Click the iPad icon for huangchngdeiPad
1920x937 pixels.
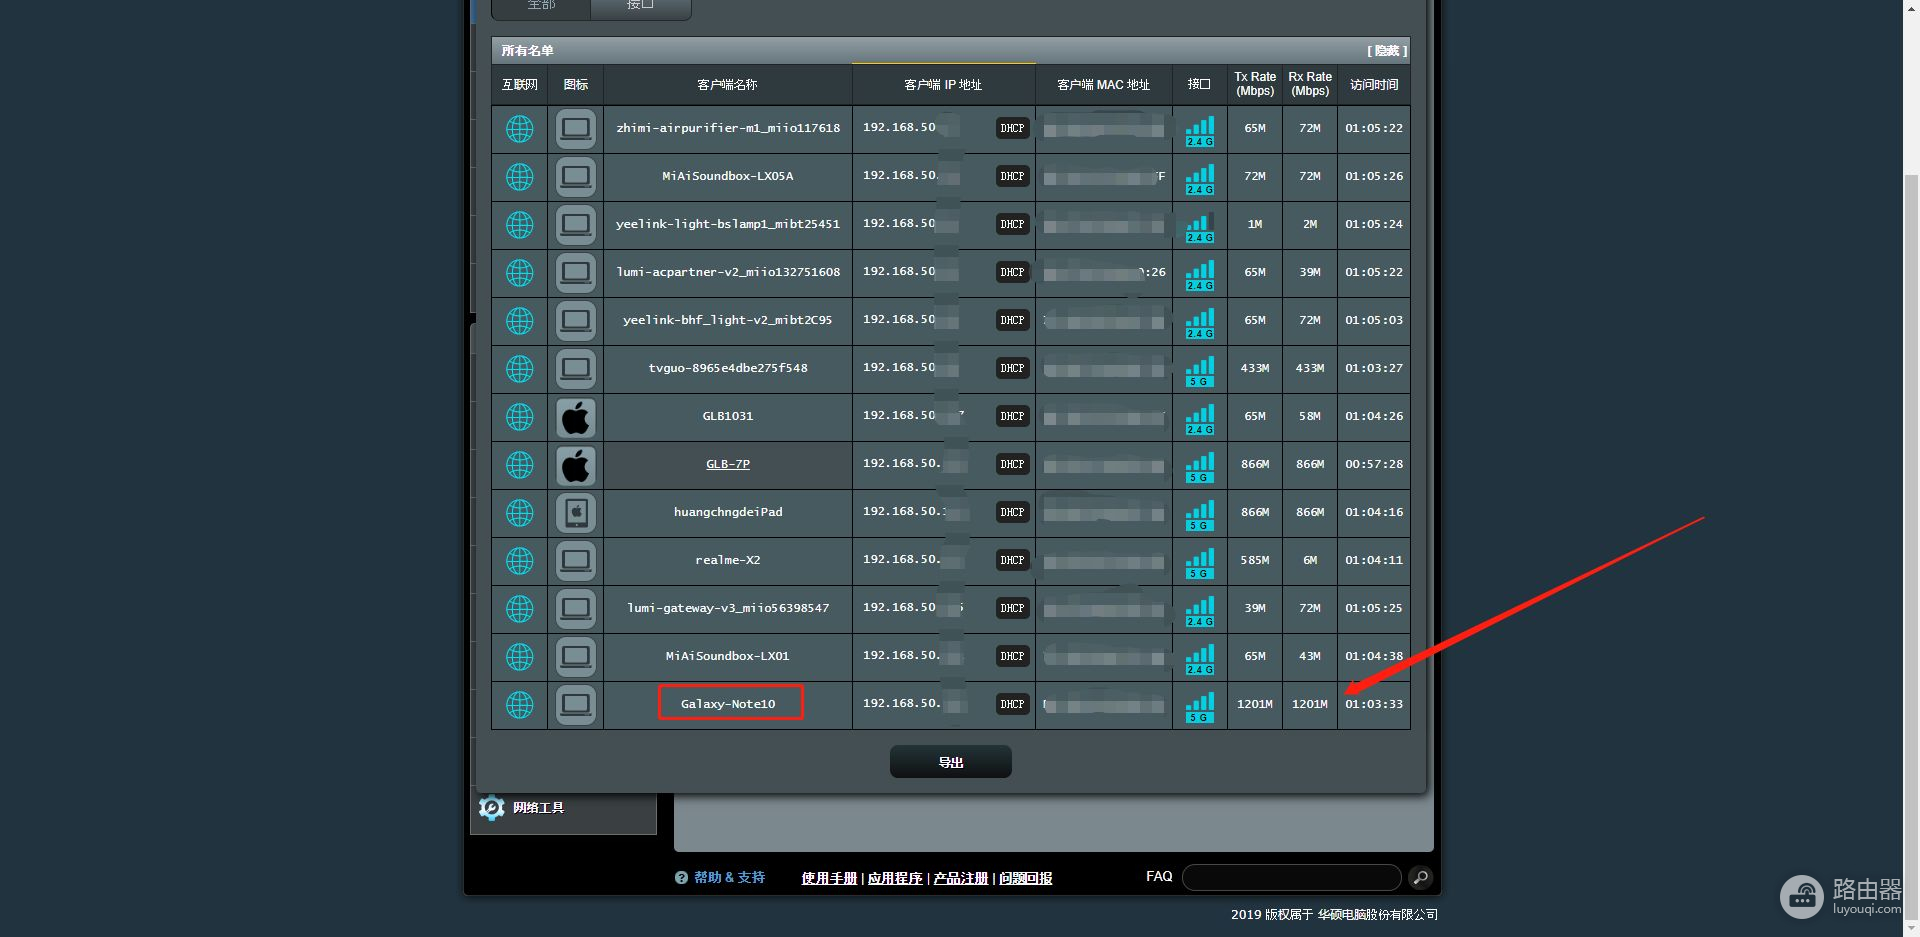click(x=576, y=513)
